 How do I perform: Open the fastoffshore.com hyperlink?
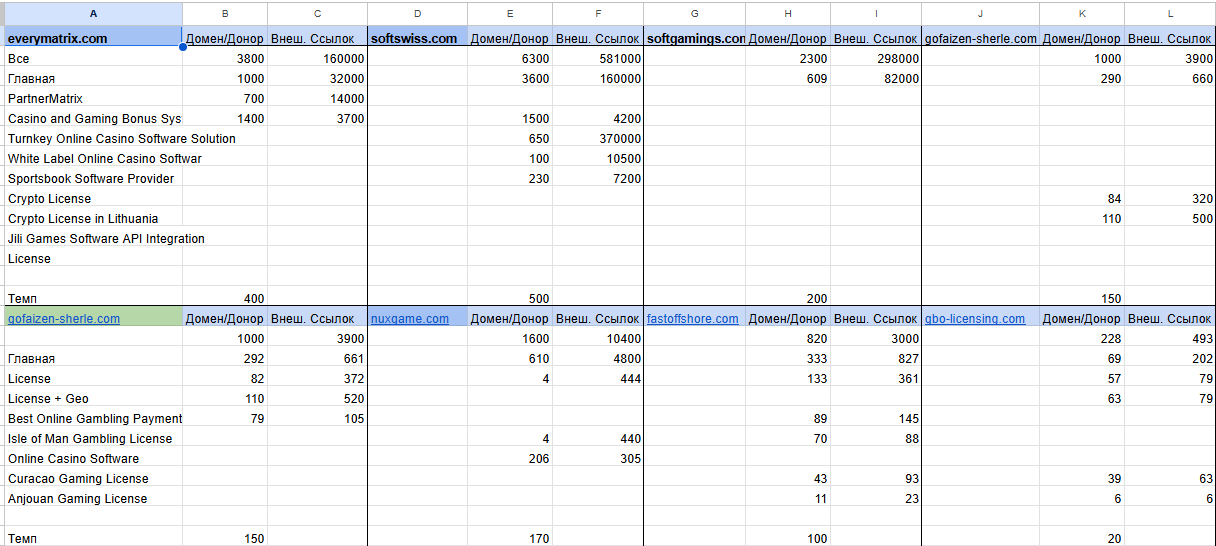pyautogui.click(x=693, y=319)
